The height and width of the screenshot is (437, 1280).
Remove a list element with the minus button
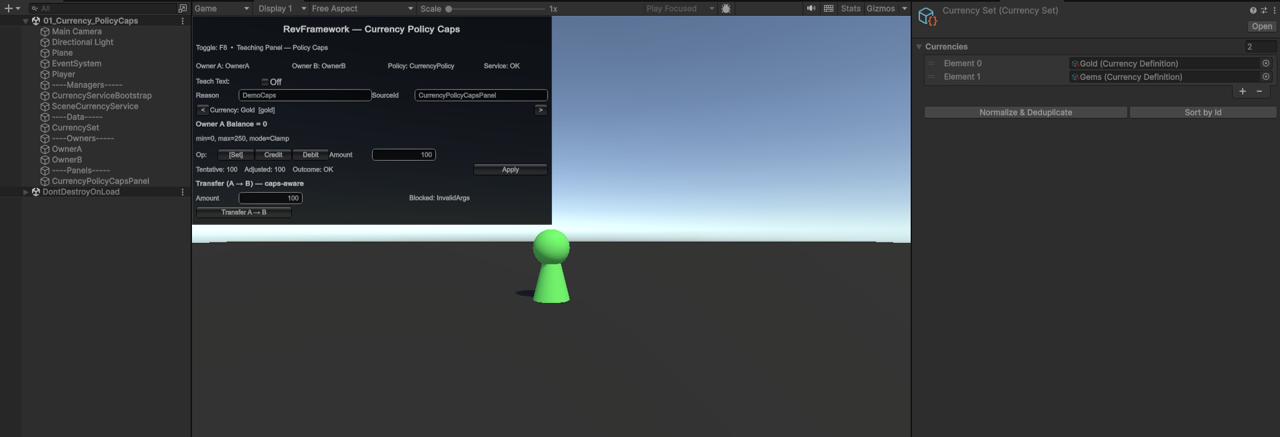1259,91
